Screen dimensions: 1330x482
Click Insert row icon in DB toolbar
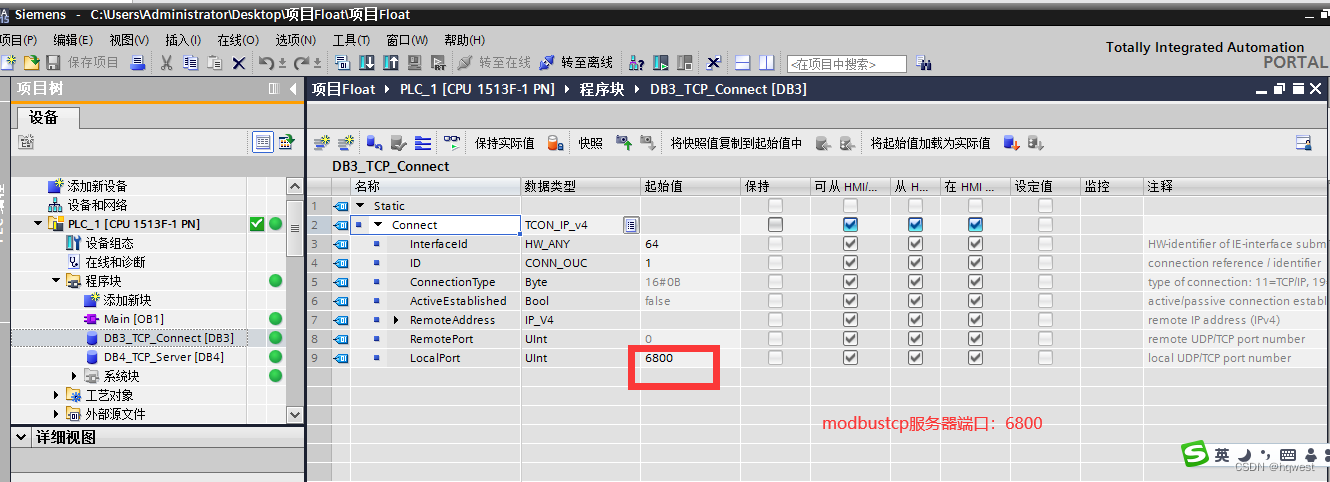pyautogui.click(x=322, y=143)
